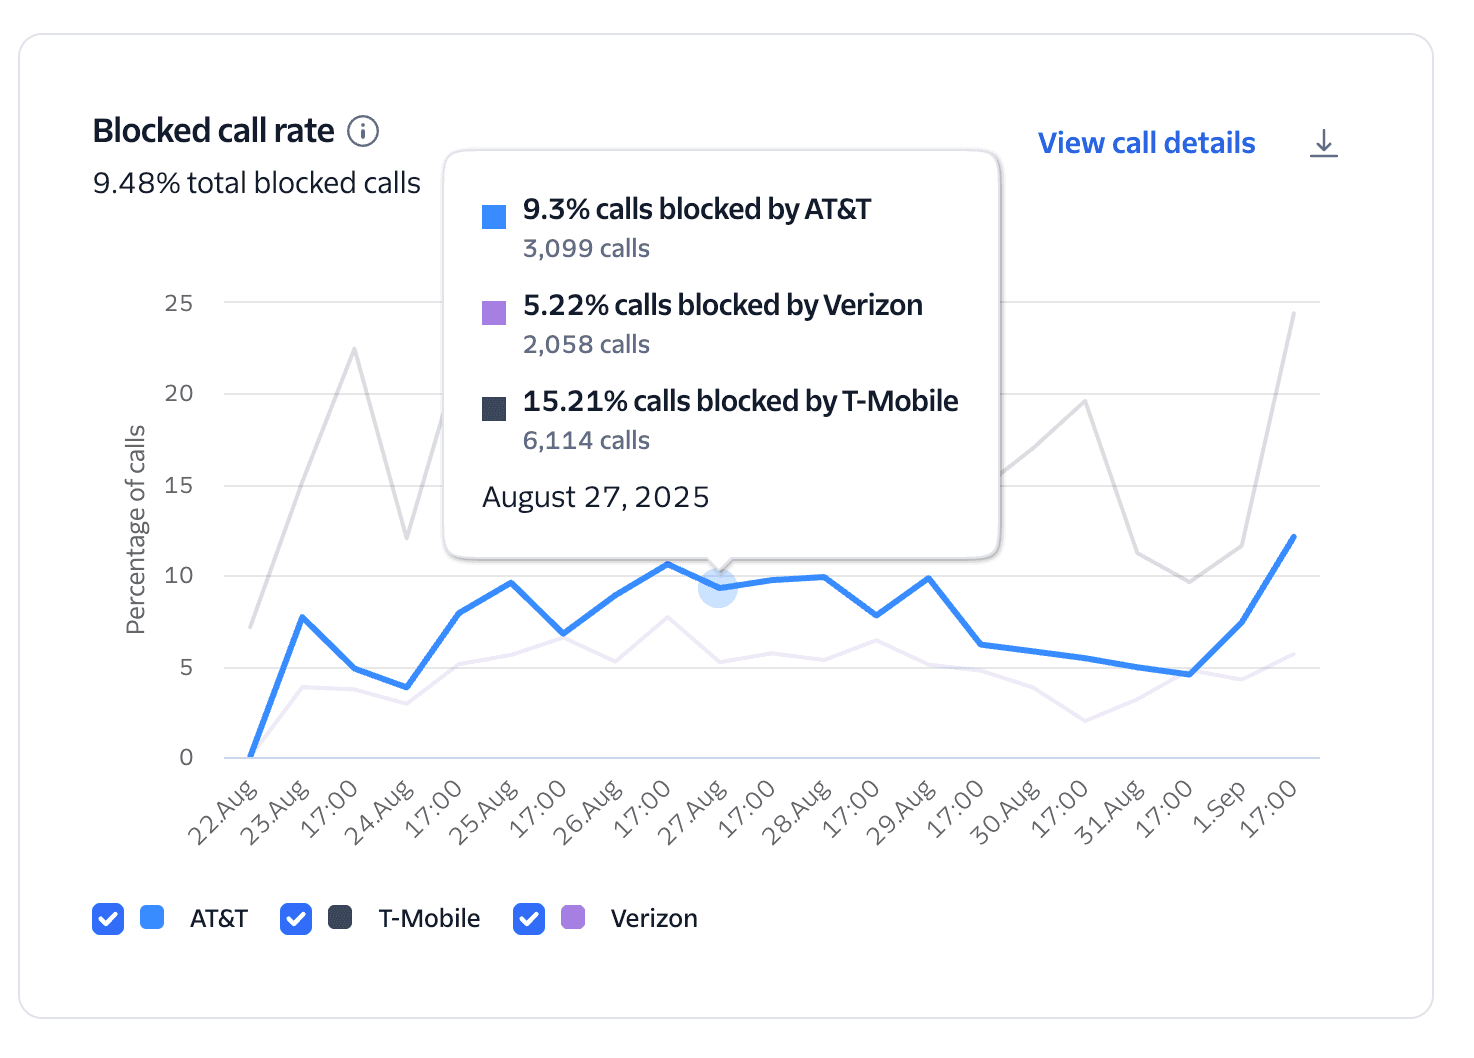Click the dark T-Mobile legend square icon
1474x1058 pixels.
click(340, 918)
